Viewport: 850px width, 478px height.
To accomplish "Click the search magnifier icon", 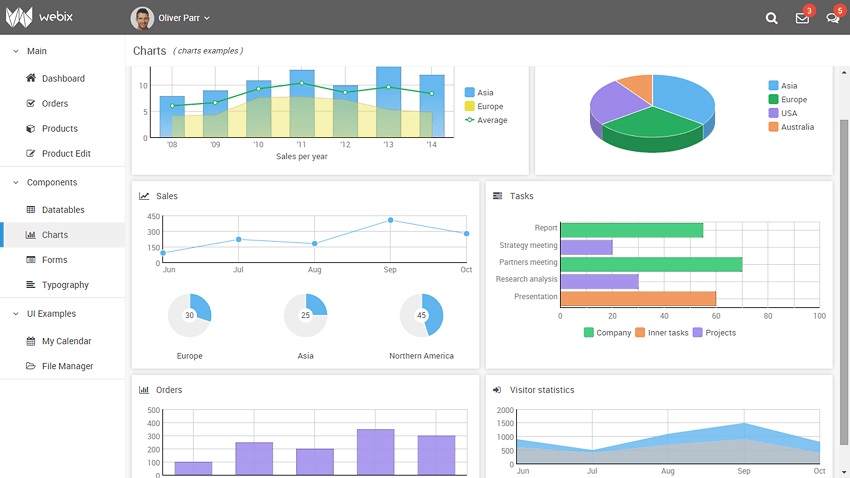I will point(771,18).
